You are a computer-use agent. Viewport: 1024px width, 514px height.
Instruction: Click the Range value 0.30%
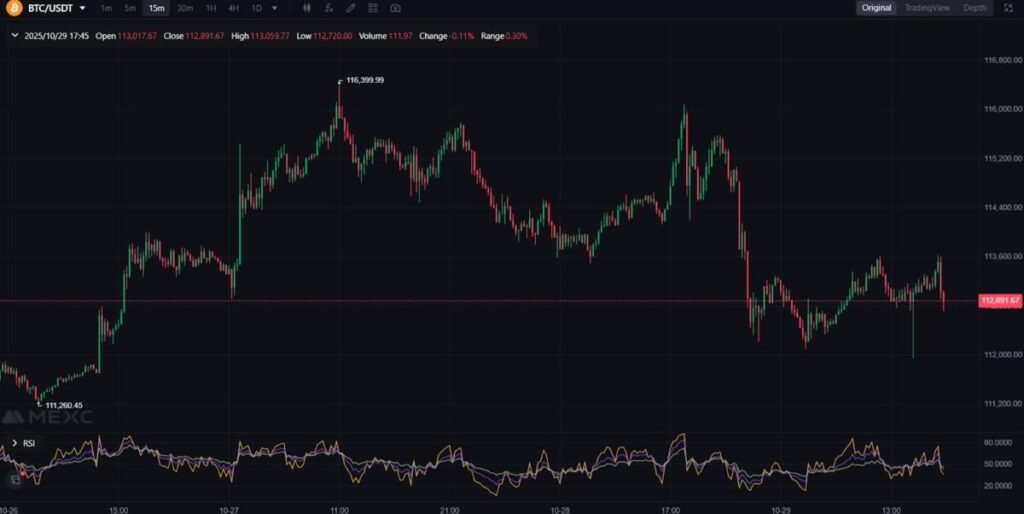[516, 36]
